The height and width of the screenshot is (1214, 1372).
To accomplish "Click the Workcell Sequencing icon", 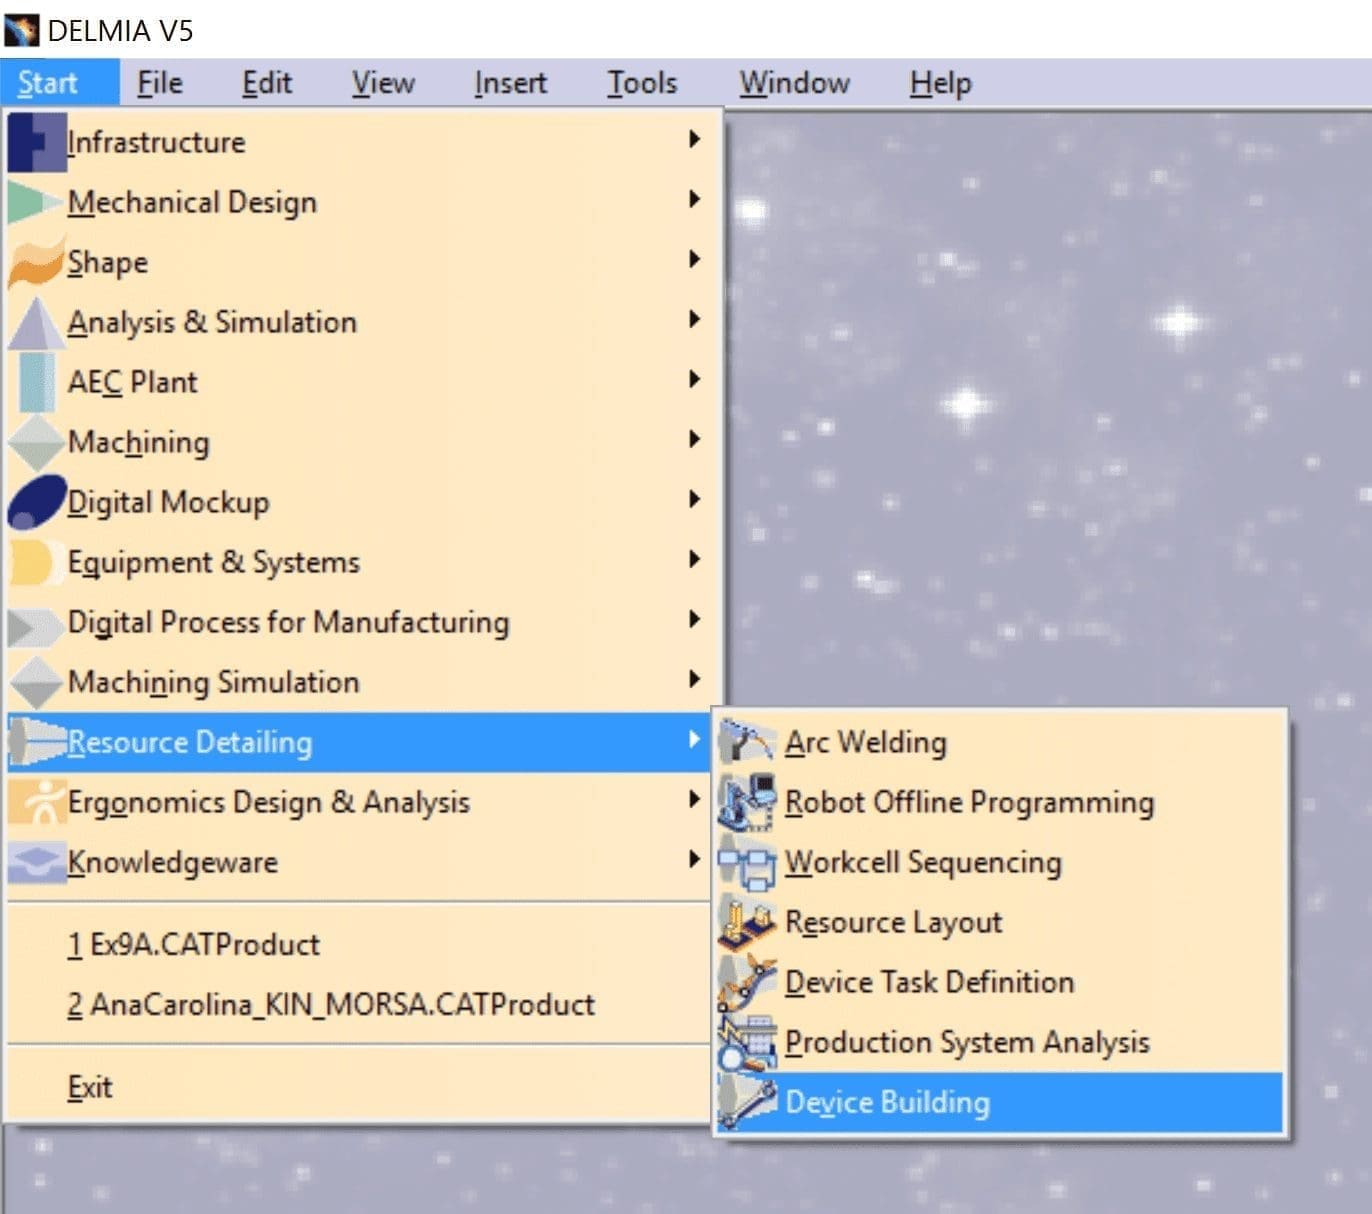I will tap(746, 866).
